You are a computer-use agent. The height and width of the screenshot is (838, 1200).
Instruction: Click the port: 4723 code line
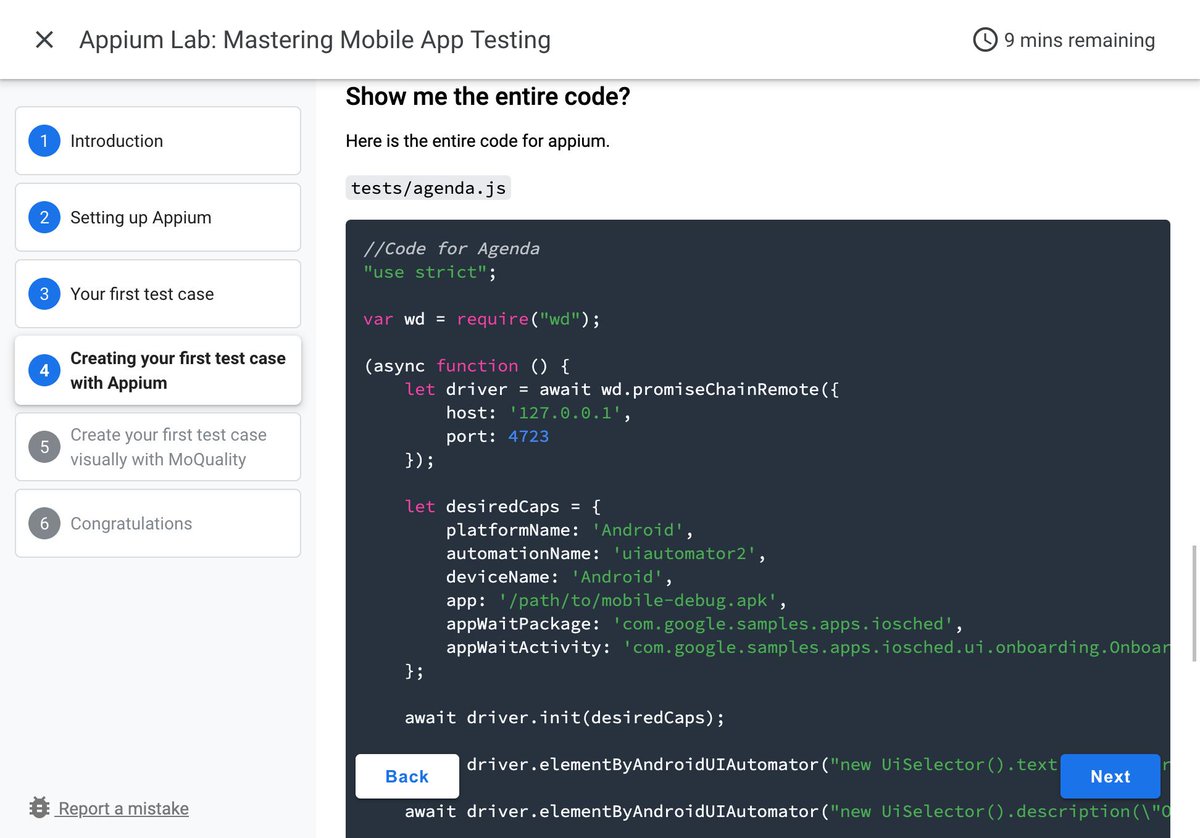click(x=497, y=436)
